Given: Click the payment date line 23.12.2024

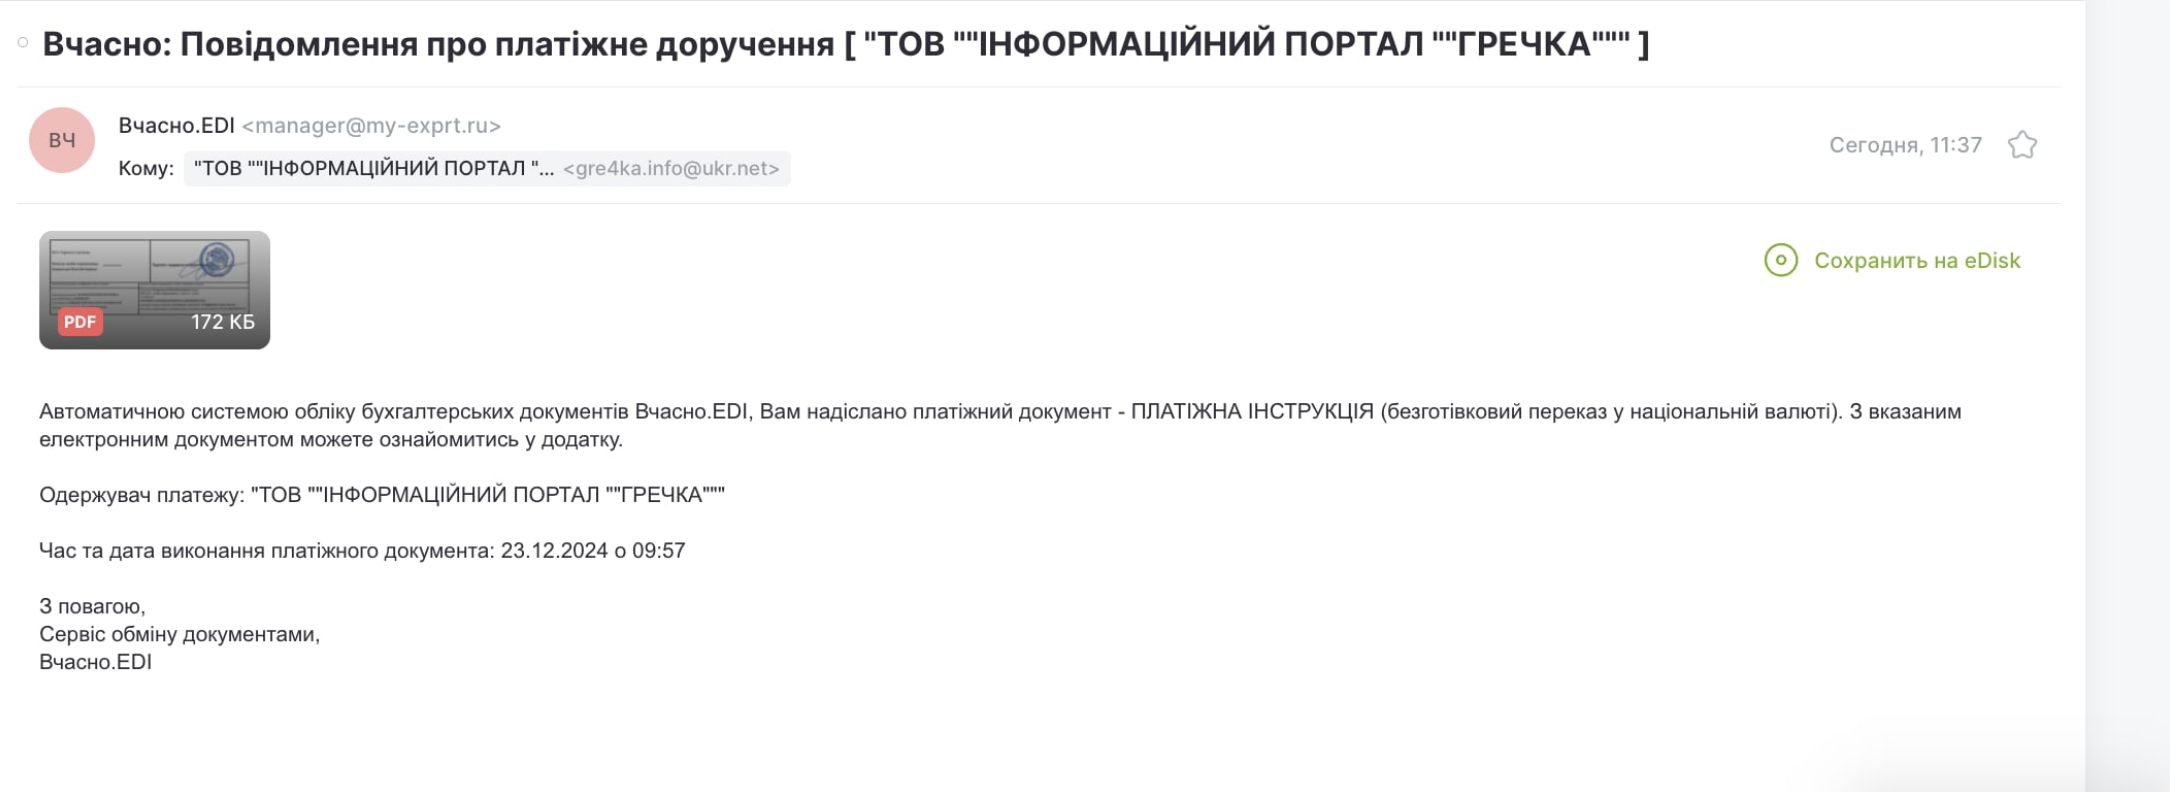Looking at the screenshot, I should pos(362,550).
